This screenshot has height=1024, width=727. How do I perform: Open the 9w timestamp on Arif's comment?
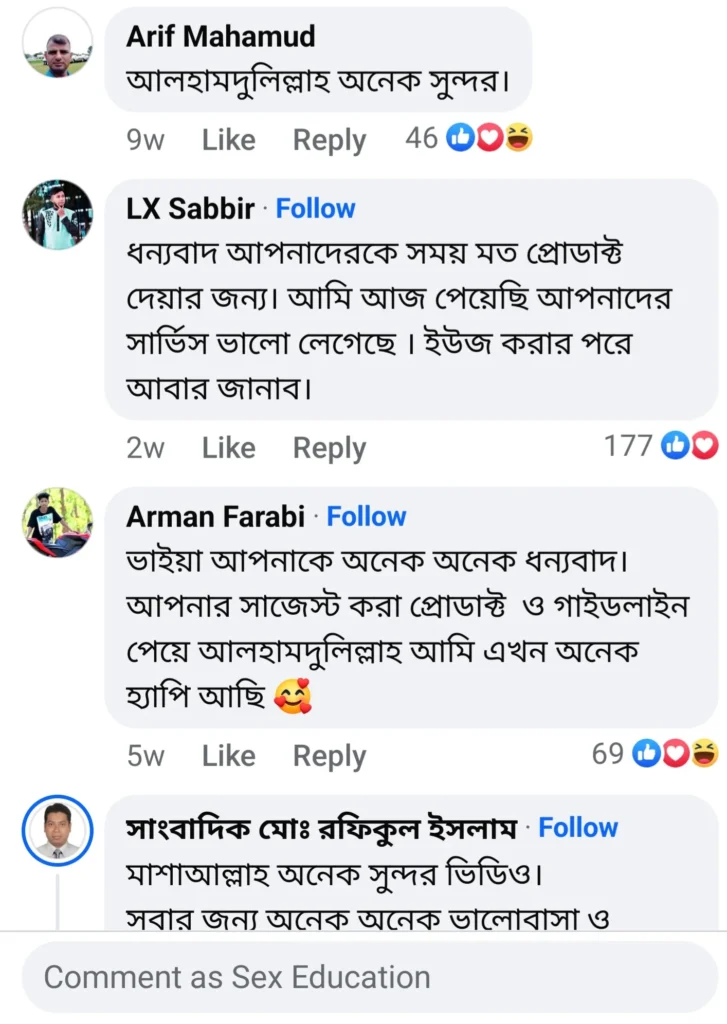[x=146, y=141]
